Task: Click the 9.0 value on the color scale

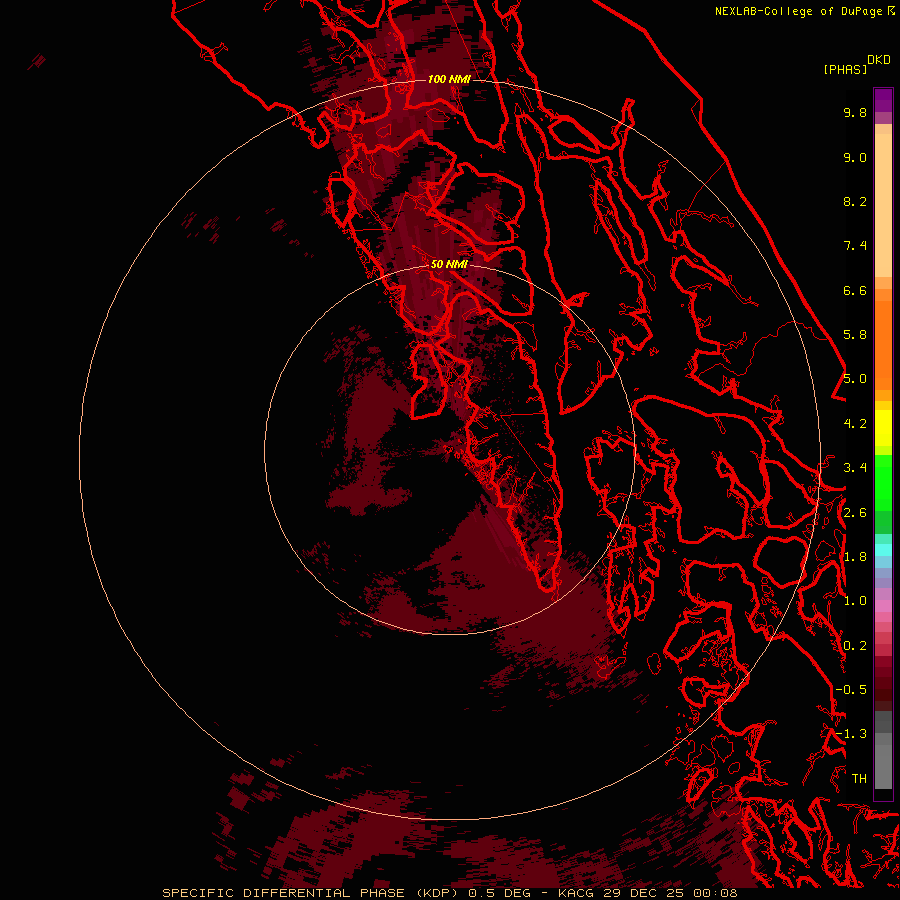Action: click(855, 157)
